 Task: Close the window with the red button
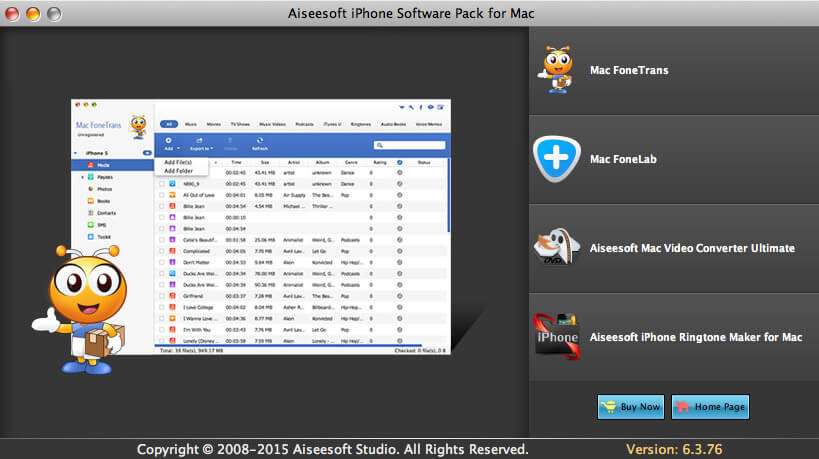(13, 14)
